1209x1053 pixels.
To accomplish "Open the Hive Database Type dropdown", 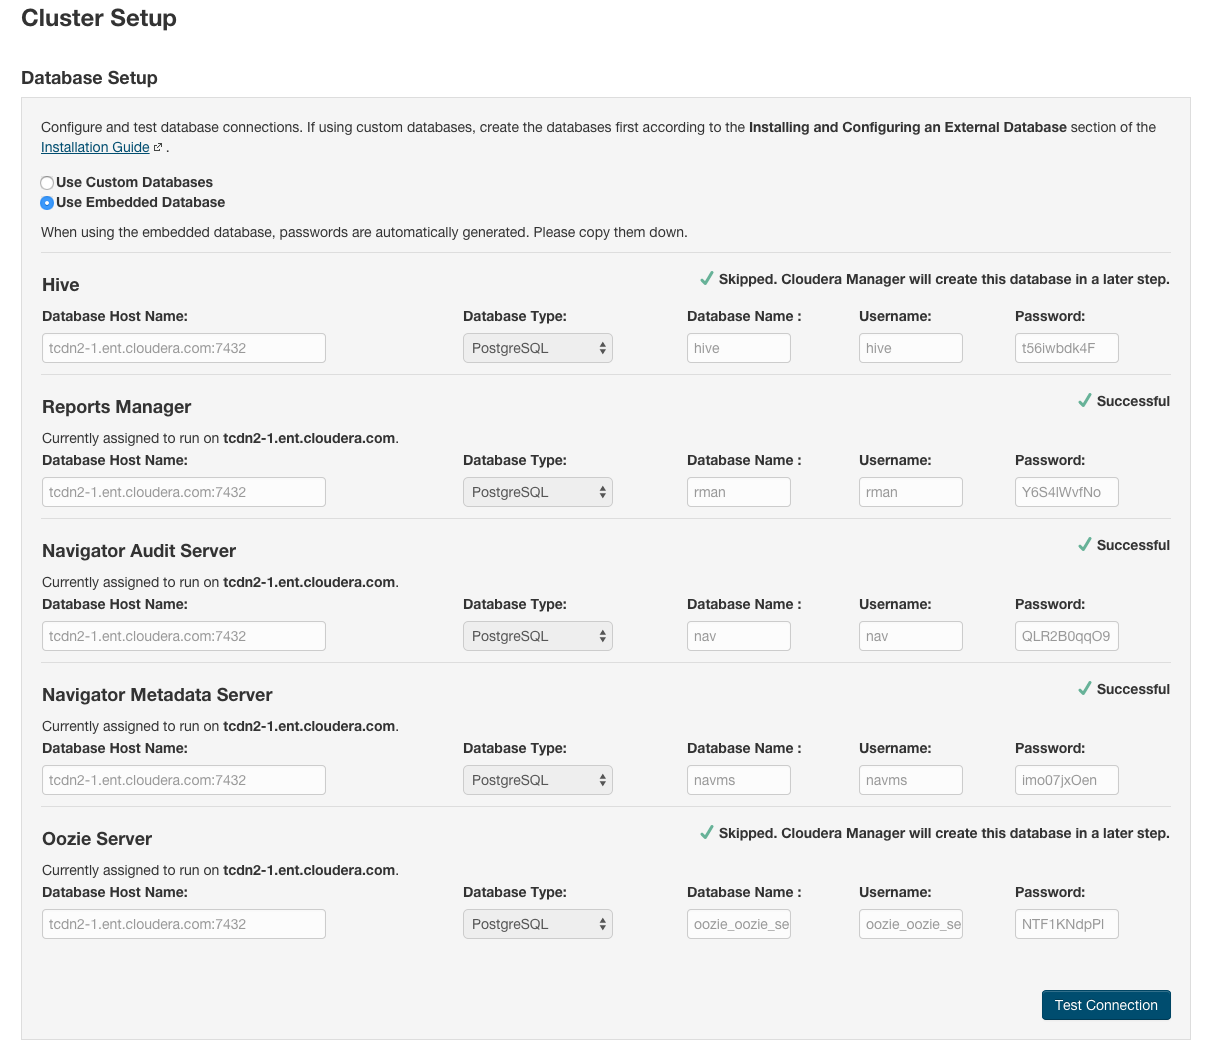I will tap(537, 348).
